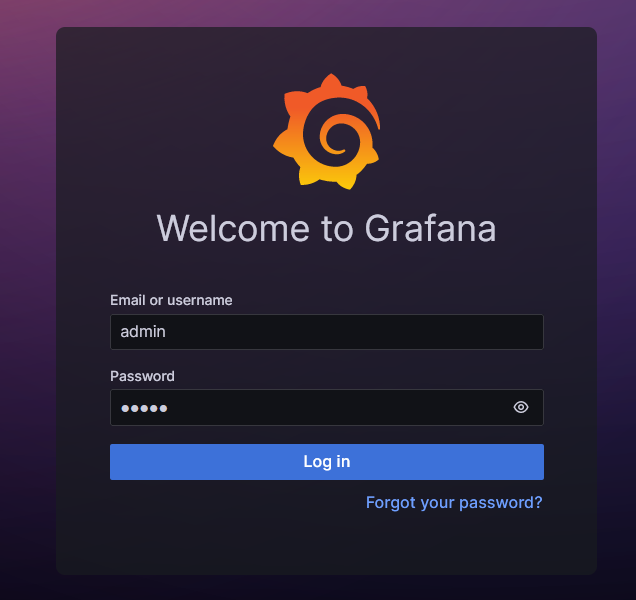The width and height of the screenshot is (636, 600).
Task: Click the Log in button
Action: 327,462
